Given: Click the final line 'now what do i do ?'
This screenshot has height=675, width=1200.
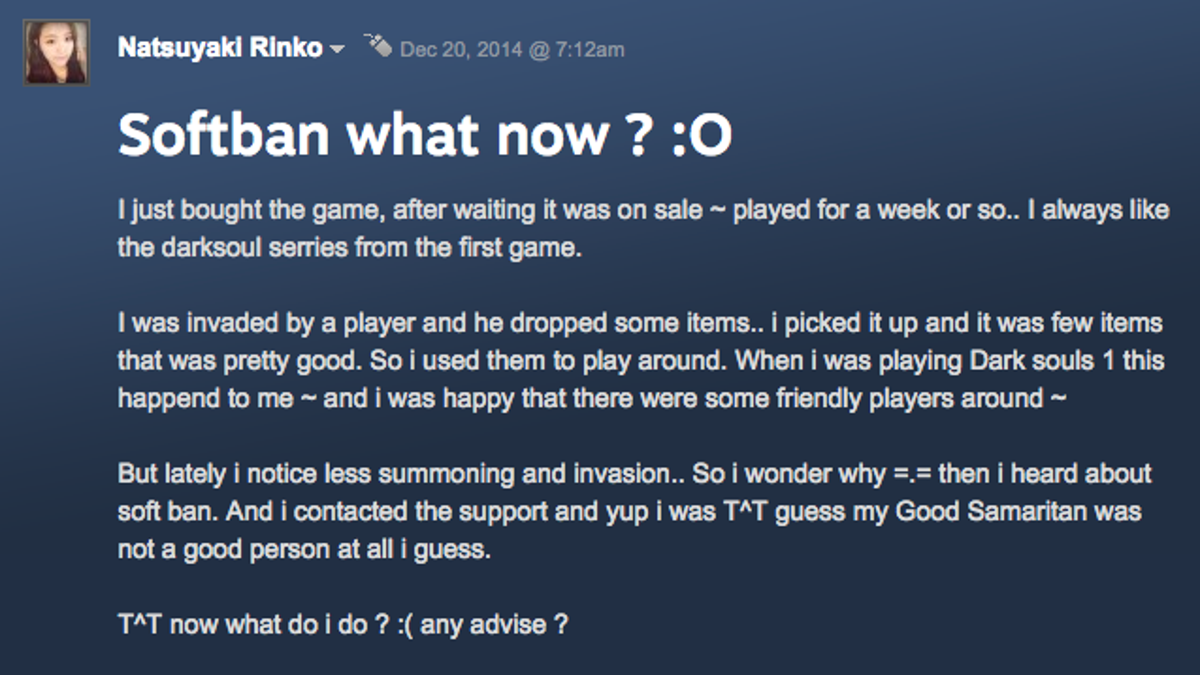Looking at the screenshot, I should click(x=343, y=626).
